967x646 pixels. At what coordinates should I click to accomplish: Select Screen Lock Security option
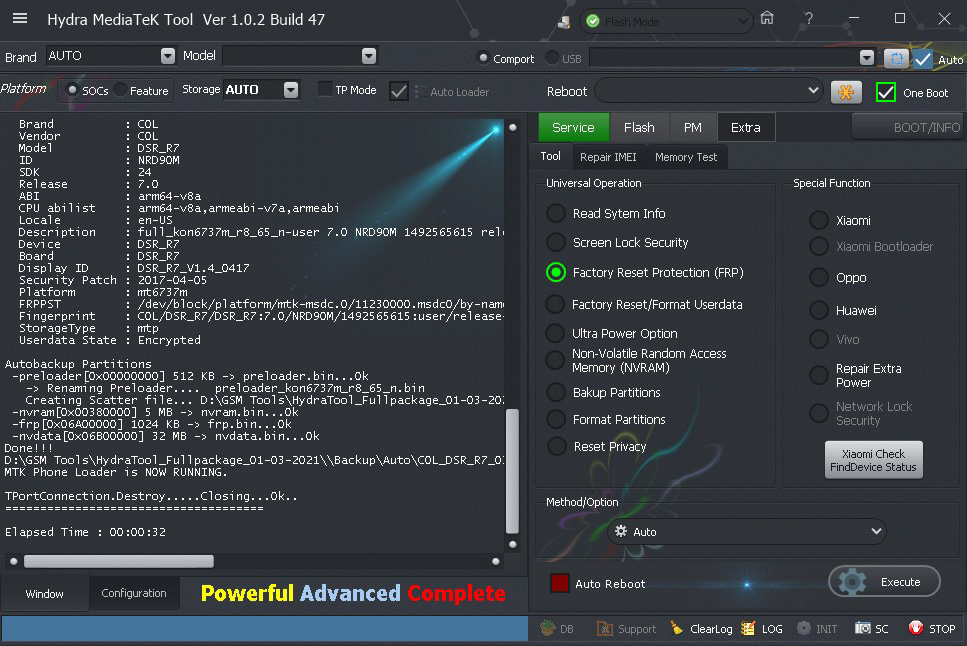[556, 242]
